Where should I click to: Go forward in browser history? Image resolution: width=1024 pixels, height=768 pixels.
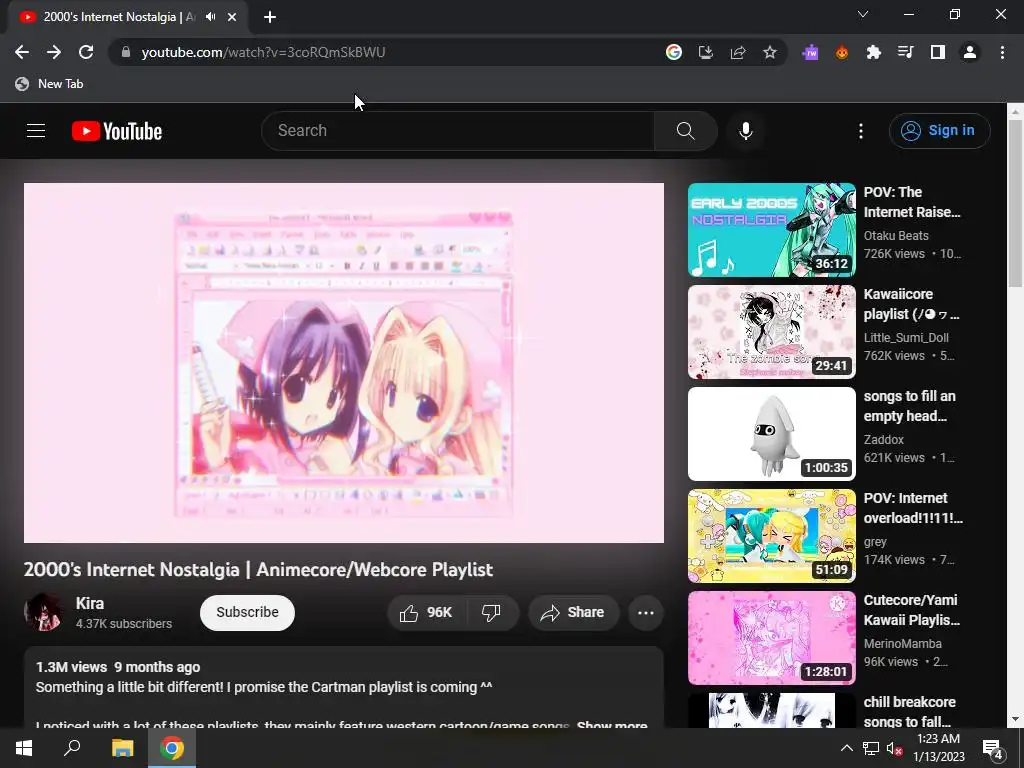pos(54,52)
